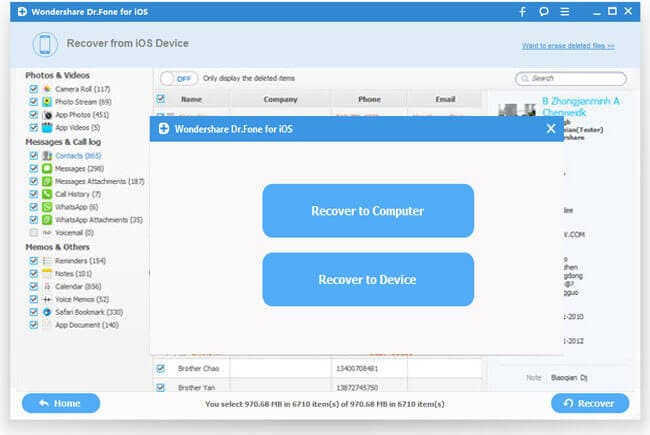Click the Voice Memos icon
Screen dimensions: 650x435
[47, 299]
